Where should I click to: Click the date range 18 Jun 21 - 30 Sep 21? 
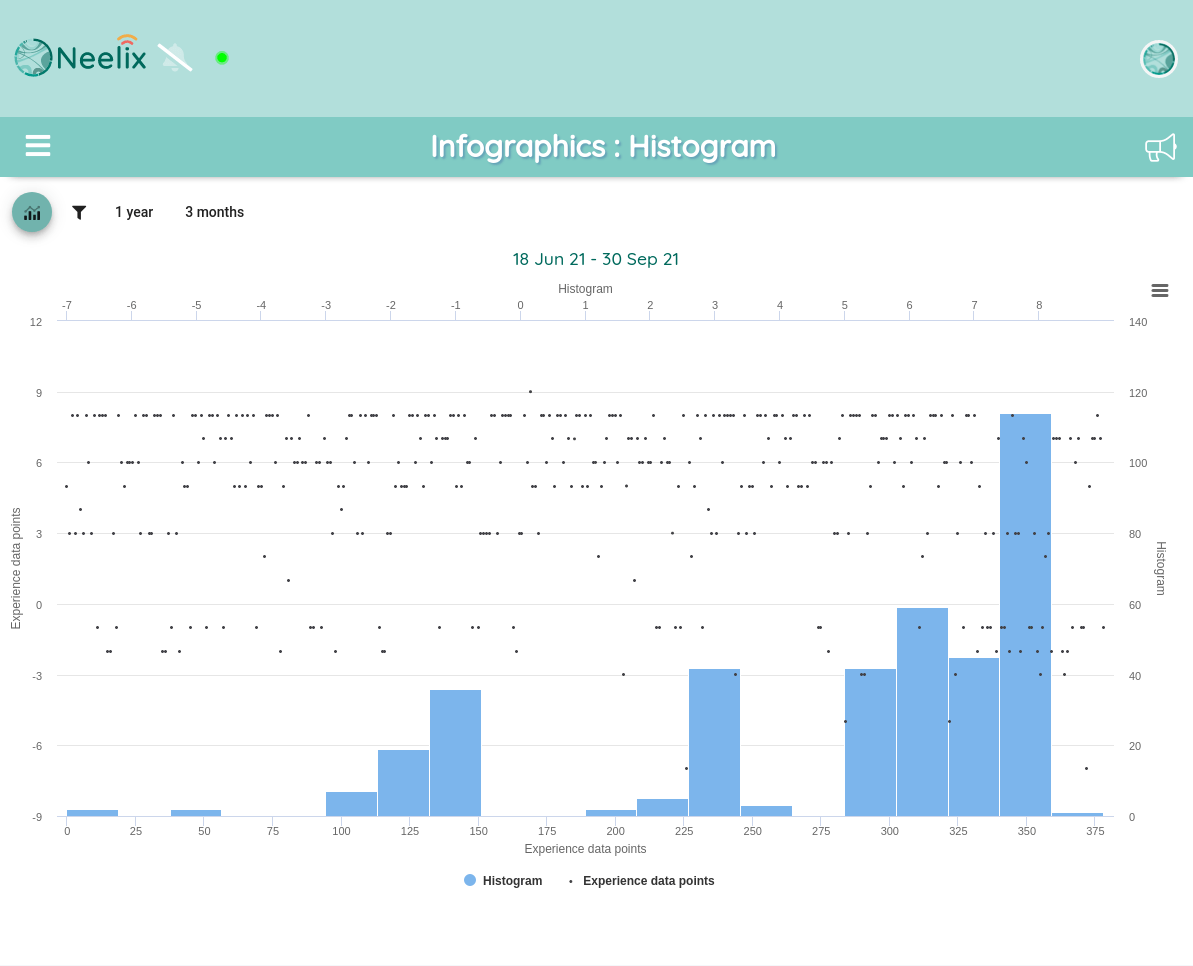click(596, 259)
